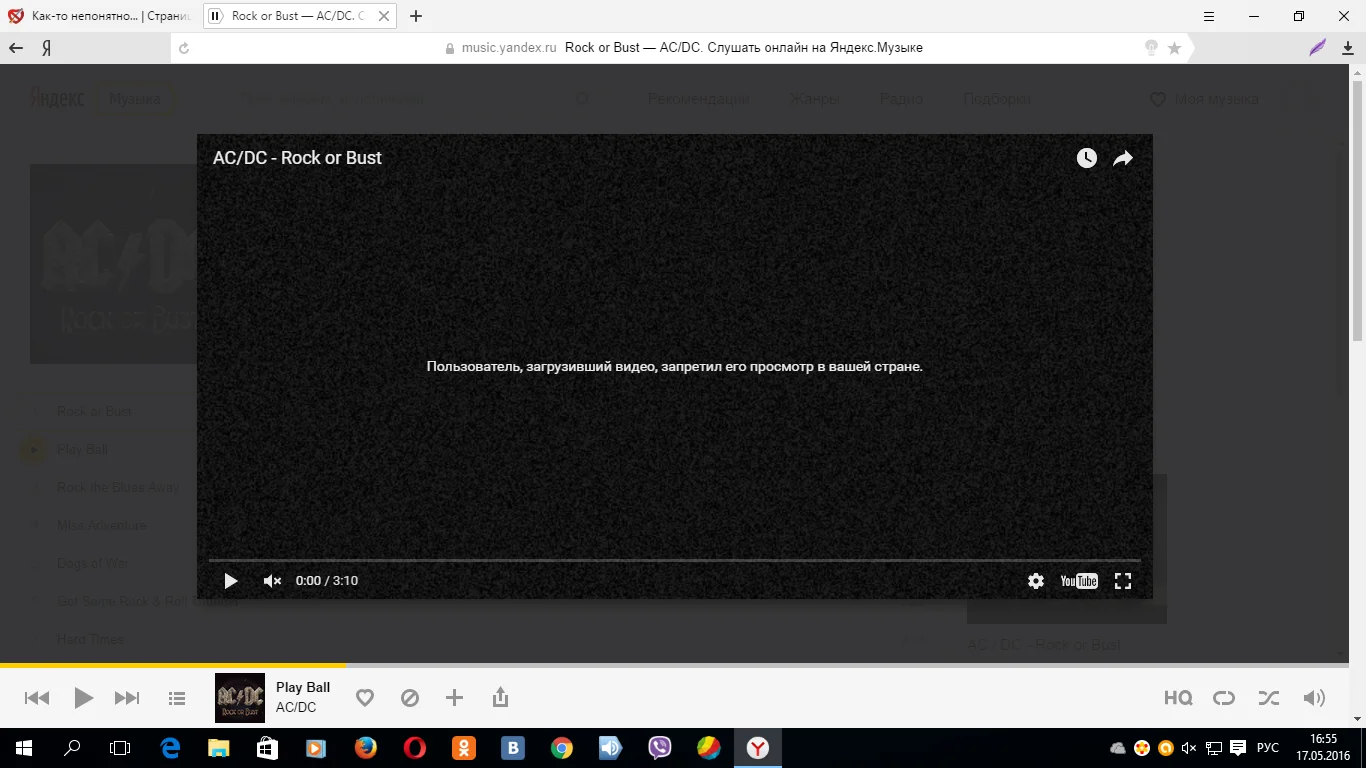Viewport: 1366px width, 768px height.
Task: Click the 0:00 / 3:10 time display
Action: pos(327,581)
